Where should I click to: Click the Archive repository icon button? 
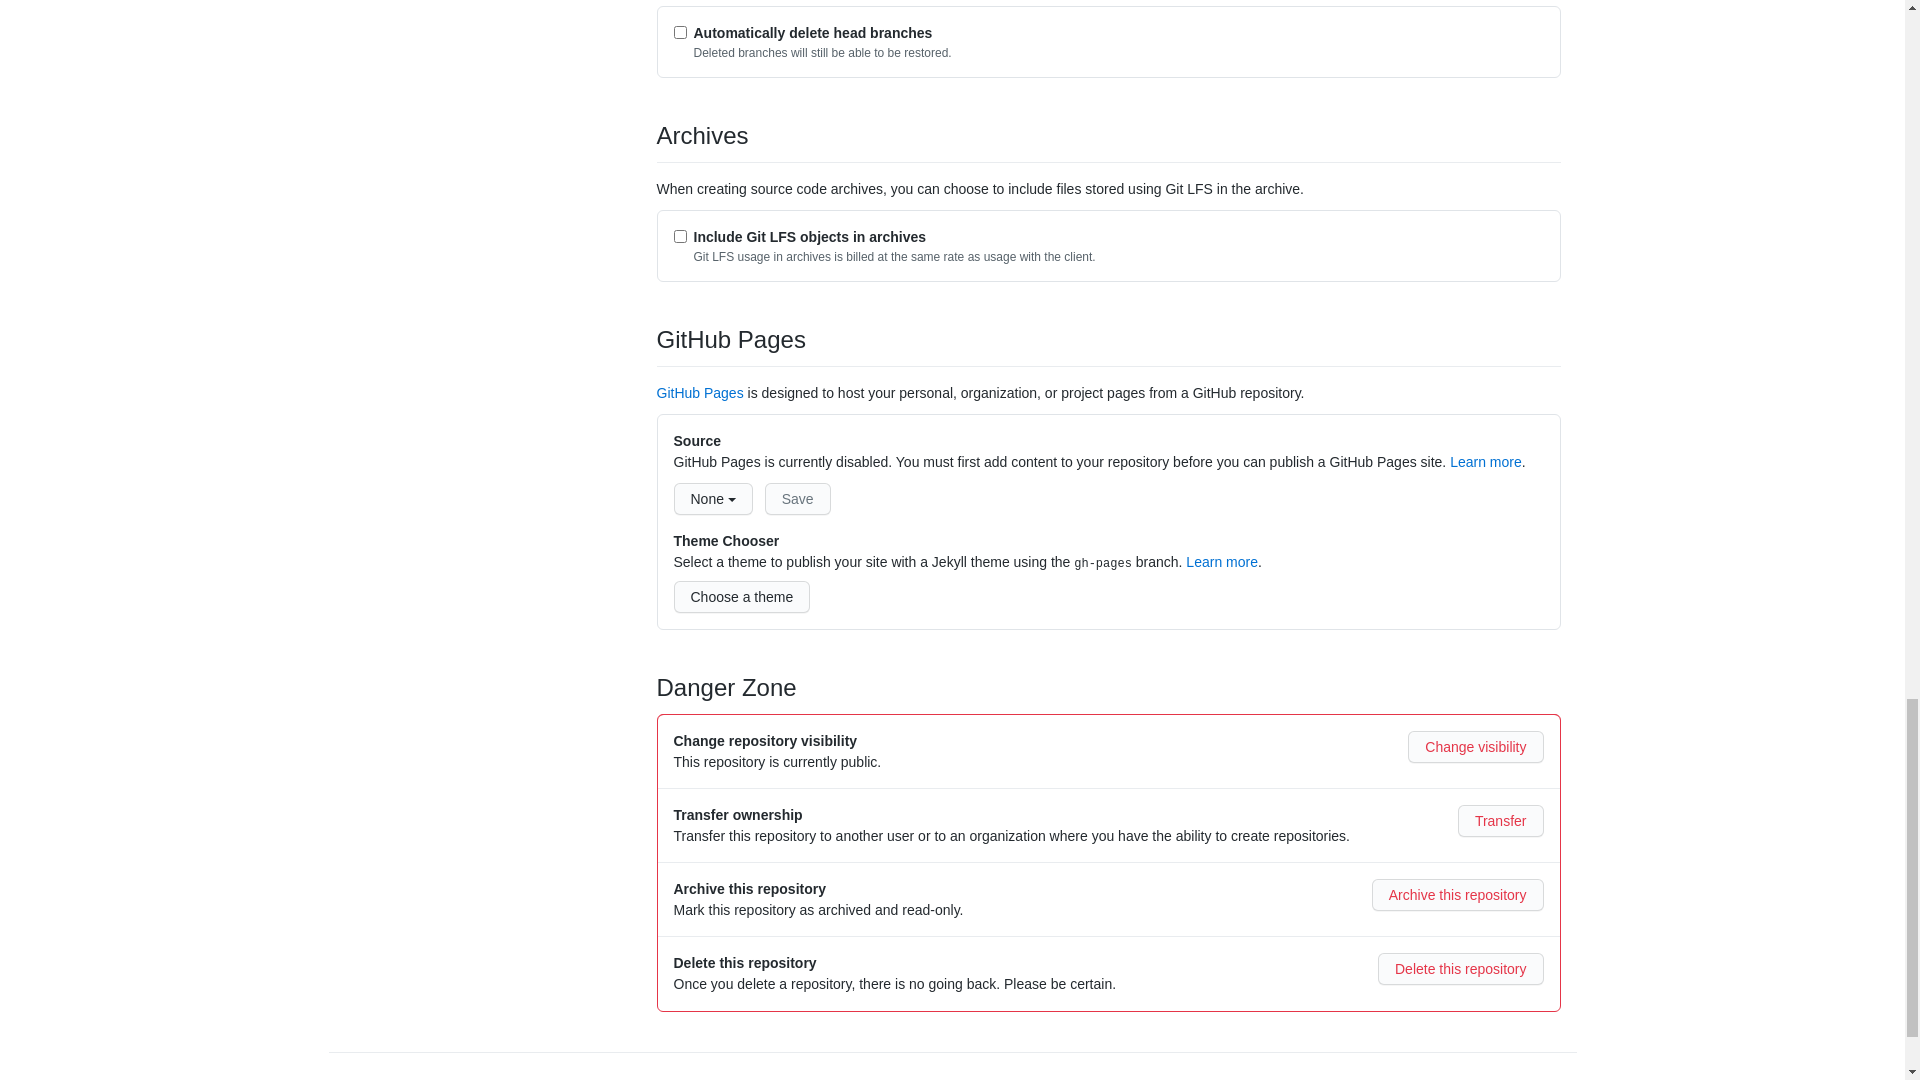click(x=1457, y=894)
